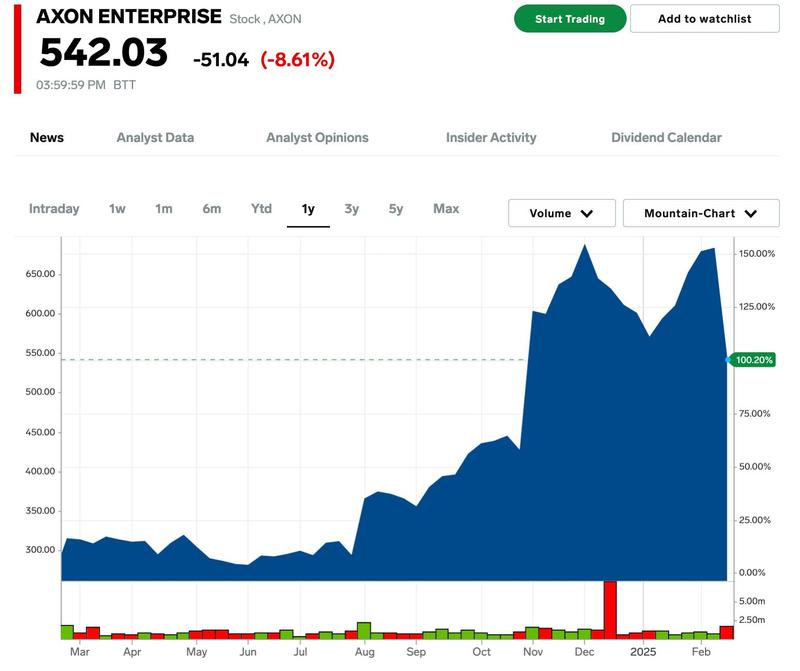Screen dimensions: 800x671
Task: Open the Analyst Opinions tab
Action: pyautogui.click(x=317, y=137)
